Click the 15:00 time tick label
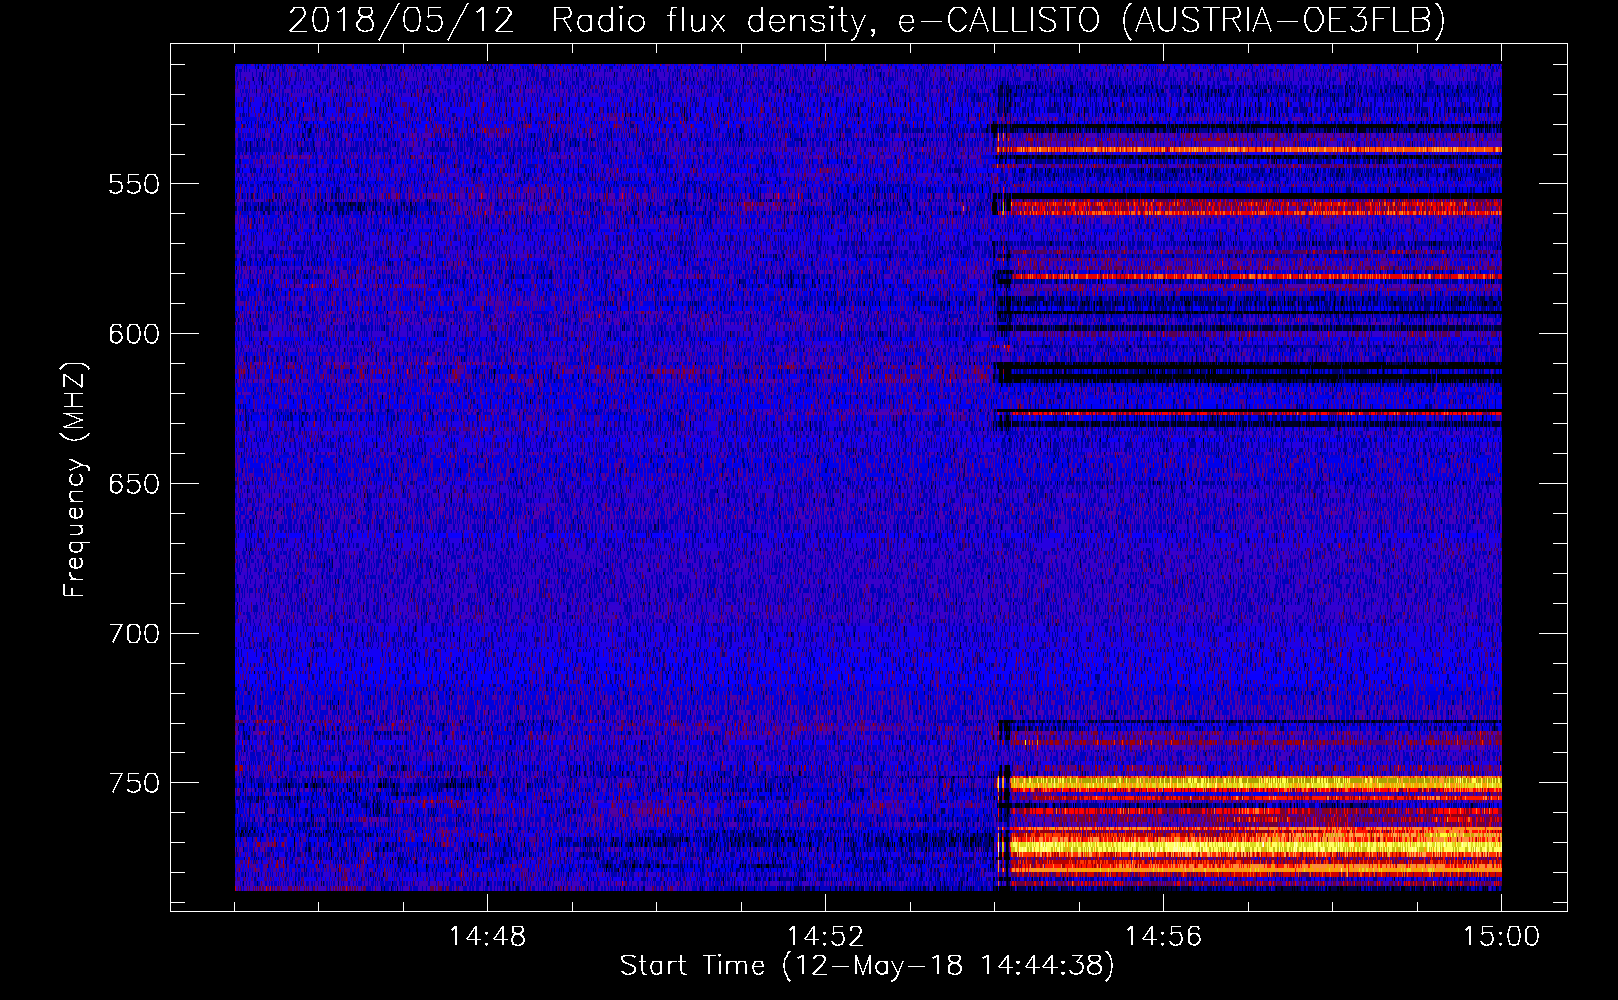 pos(1501,938)
